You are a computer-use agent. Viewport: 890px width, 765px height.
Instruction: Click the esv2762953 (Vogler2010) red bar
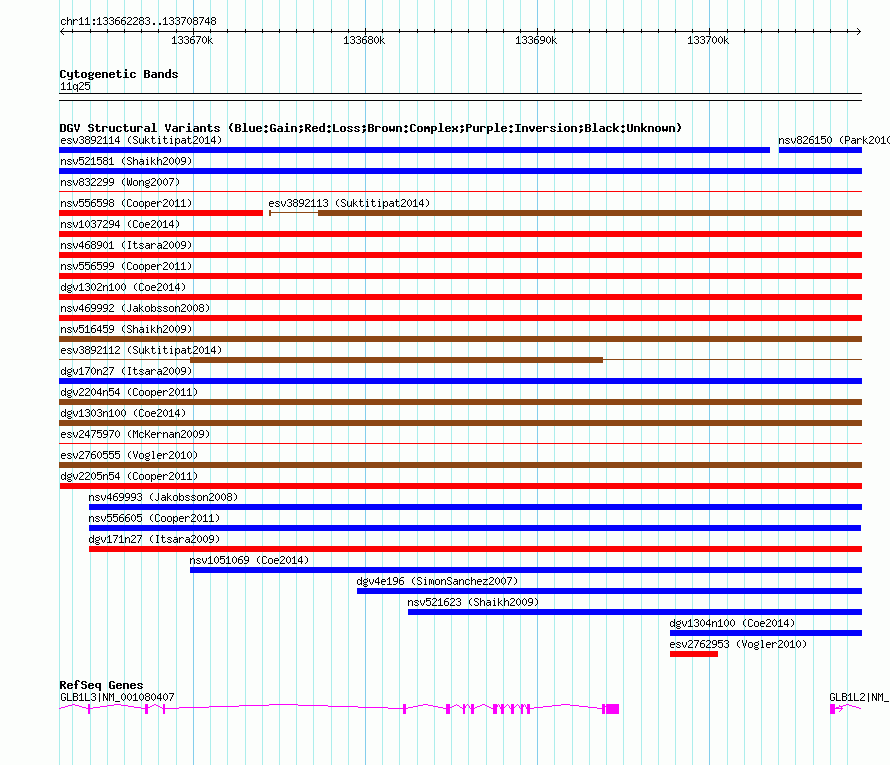[x=694, y=654]
